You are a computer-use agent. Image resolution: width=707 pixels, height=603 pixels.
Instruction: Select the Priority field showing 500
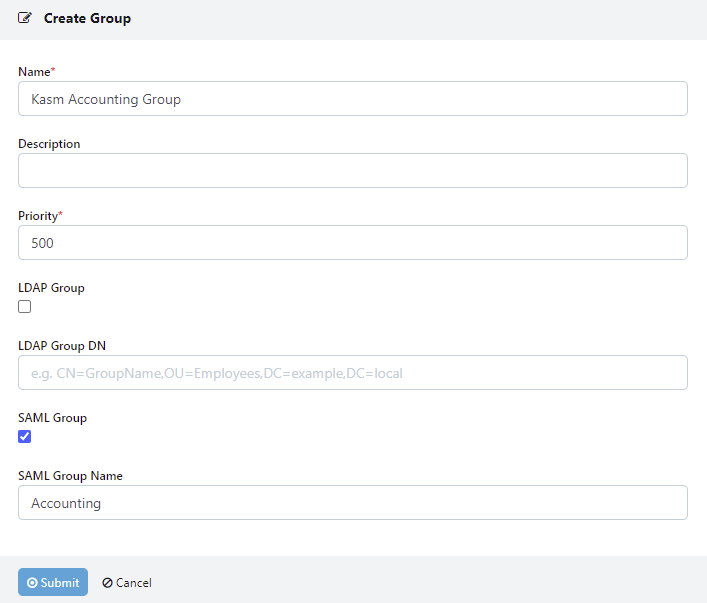tap(352, 243)
